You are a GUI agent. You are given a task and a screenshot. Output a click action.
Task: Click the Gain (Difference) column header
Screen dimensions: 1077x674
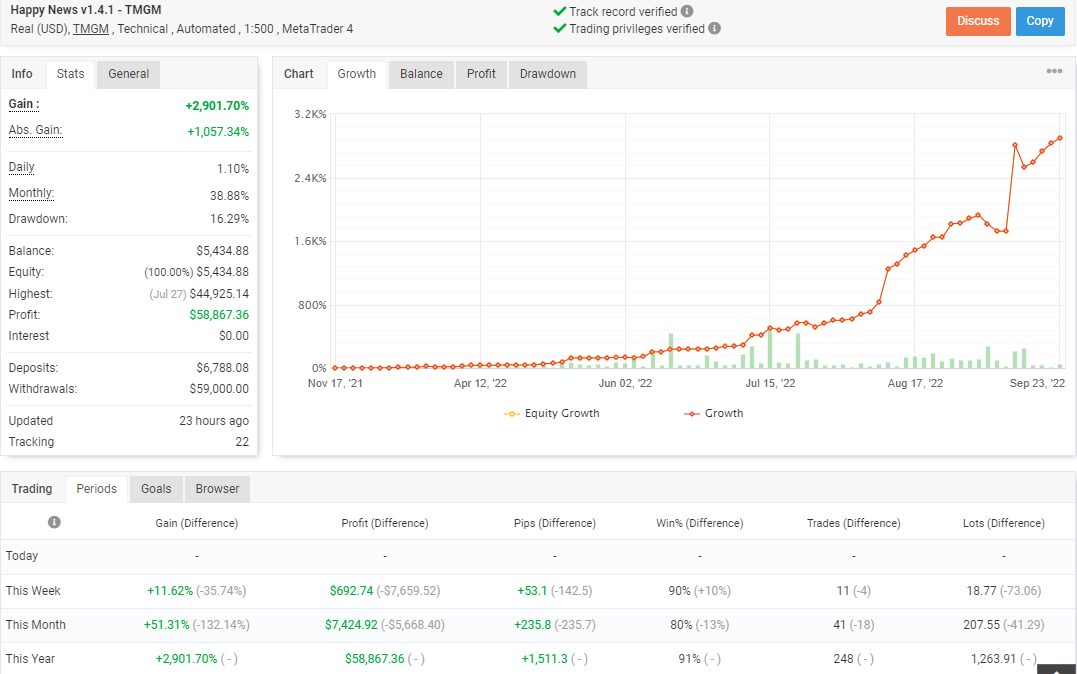click(x=196, y=523)
